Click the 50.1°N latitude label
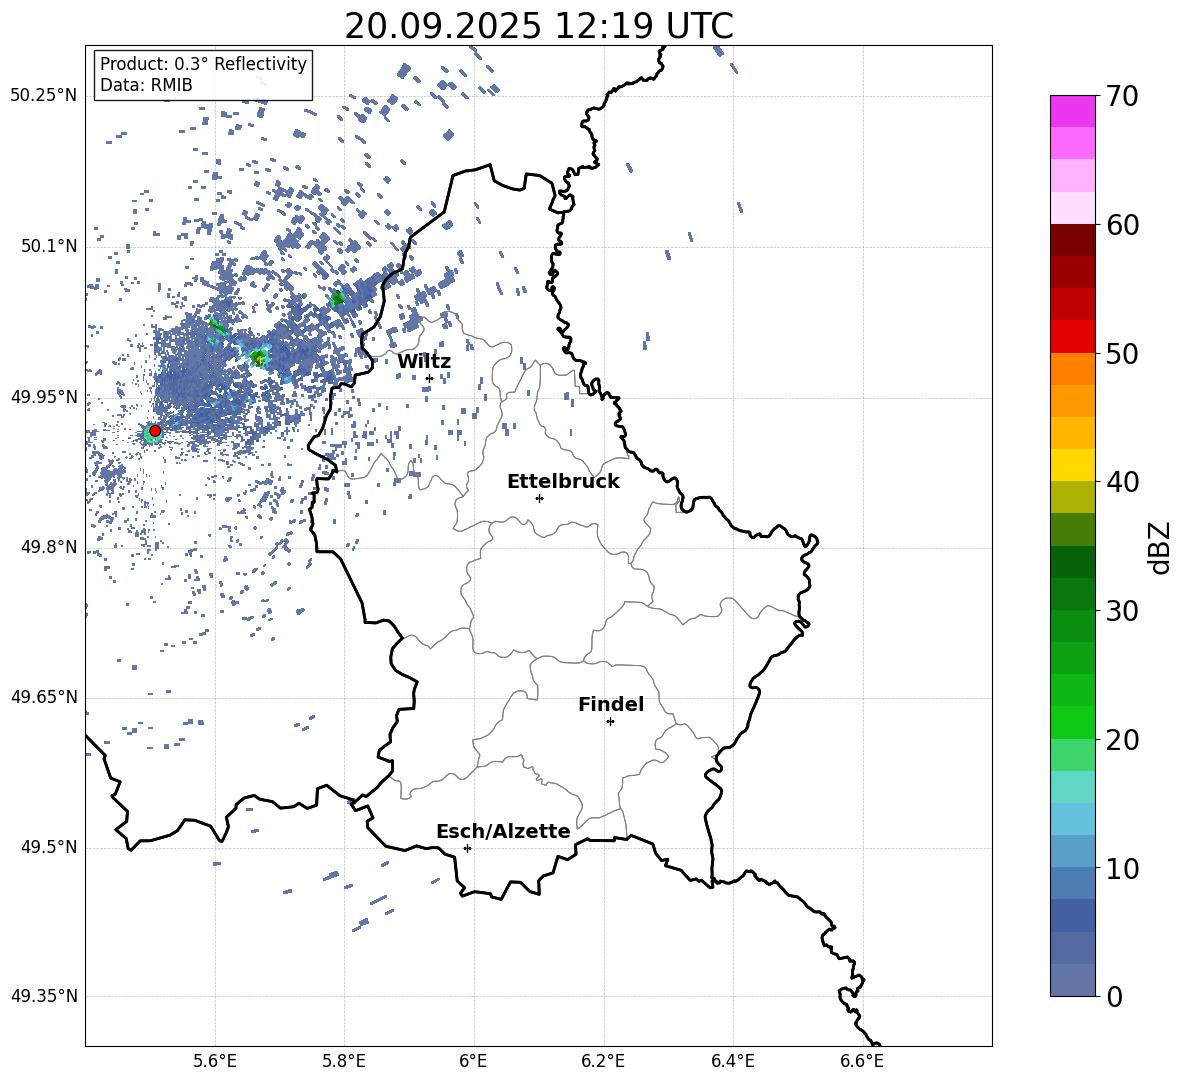Viewport: 1184px width, 1081px height. click(49, 246)
